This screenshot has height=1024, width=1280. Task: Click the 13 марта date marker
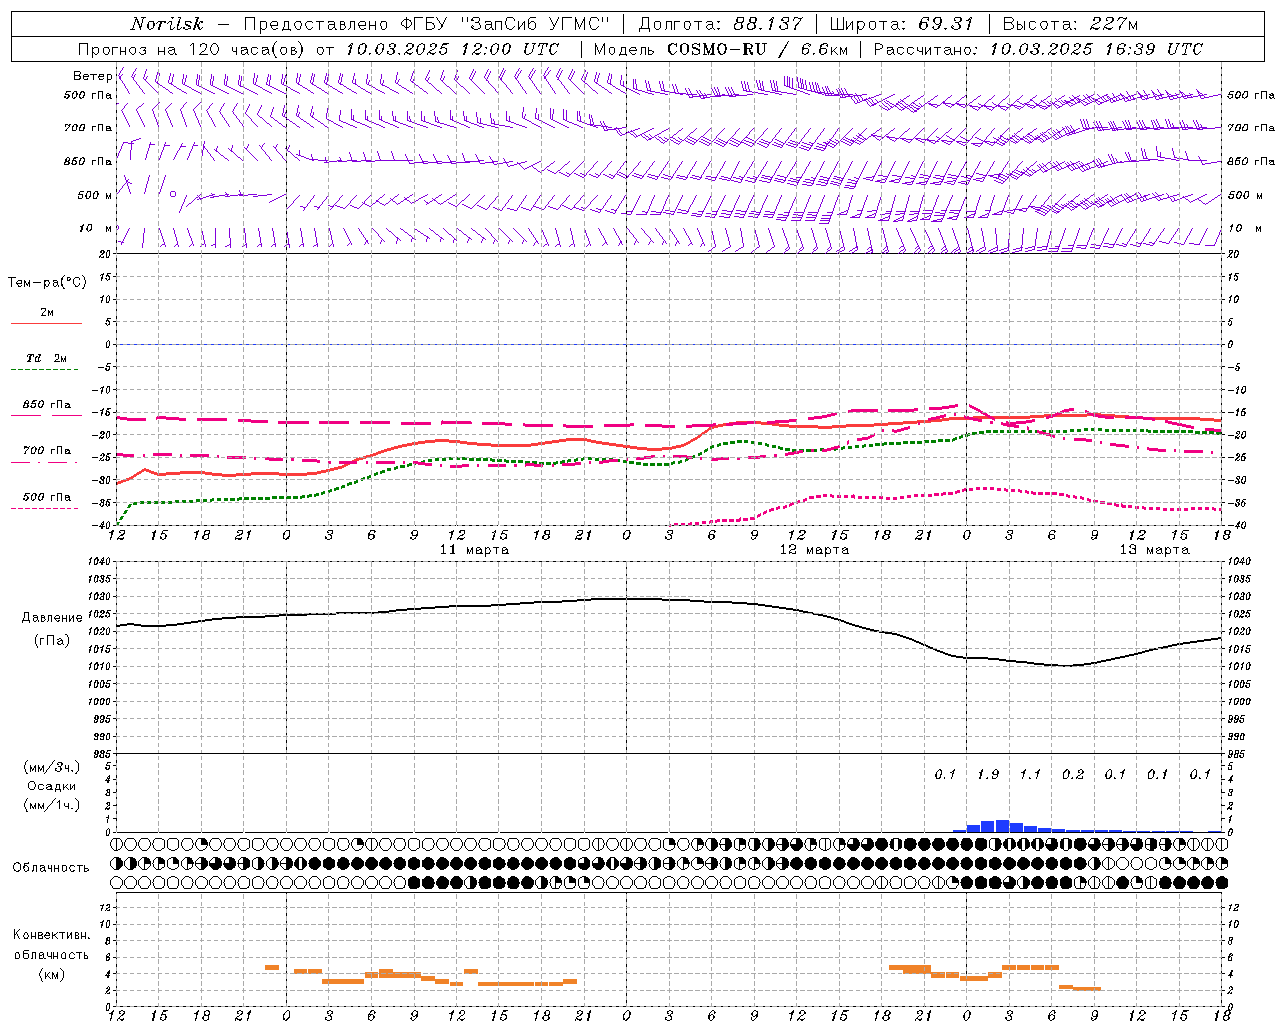click(1154, 550)
